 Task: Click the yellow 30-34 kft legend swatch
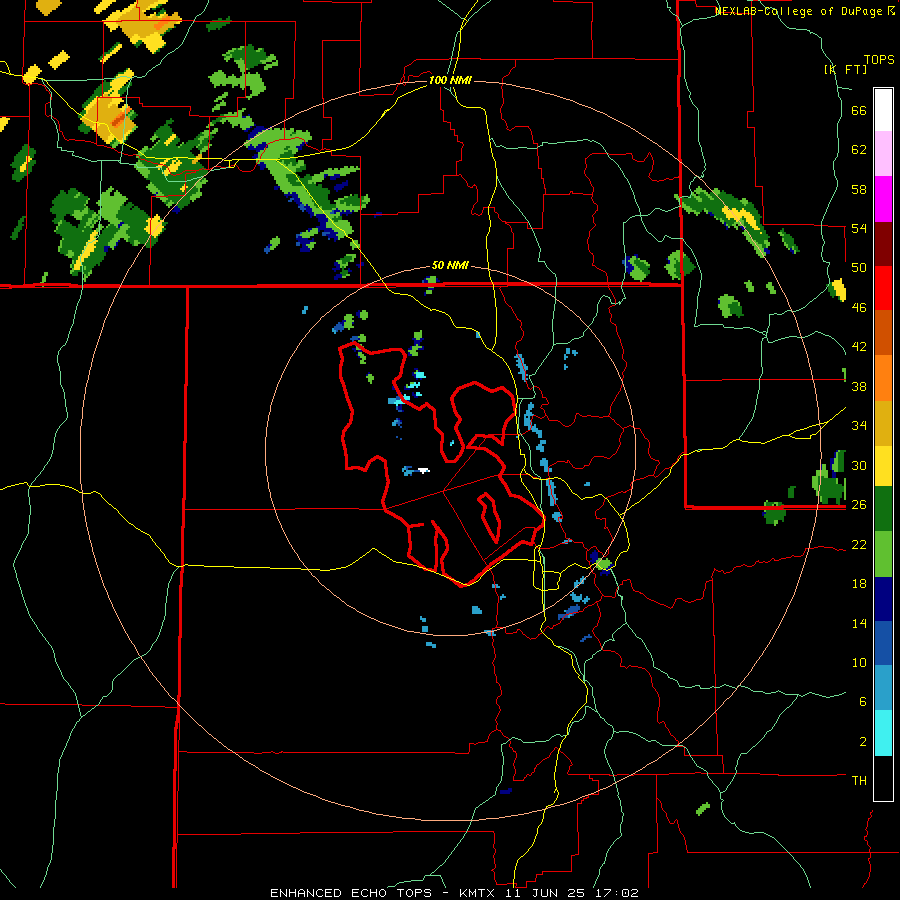pyautogui.click(x=883, y=466)
